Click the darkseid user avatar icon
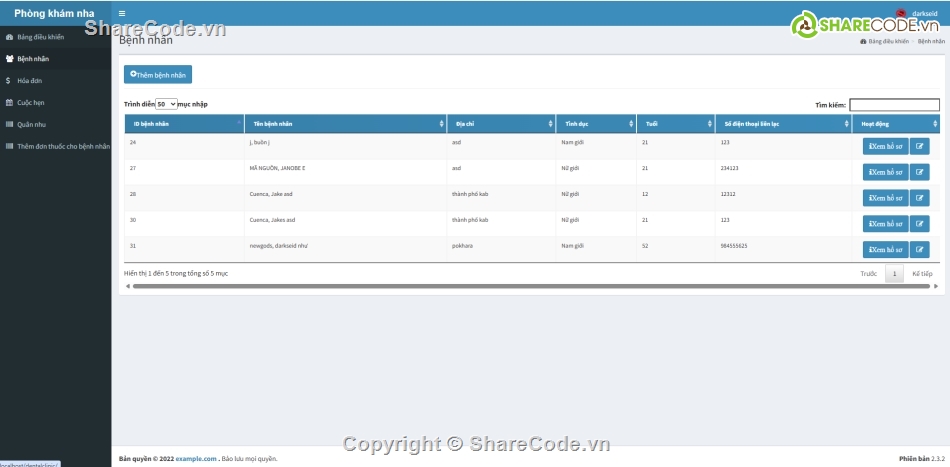 pyautogui.click(x=901, y=13)
